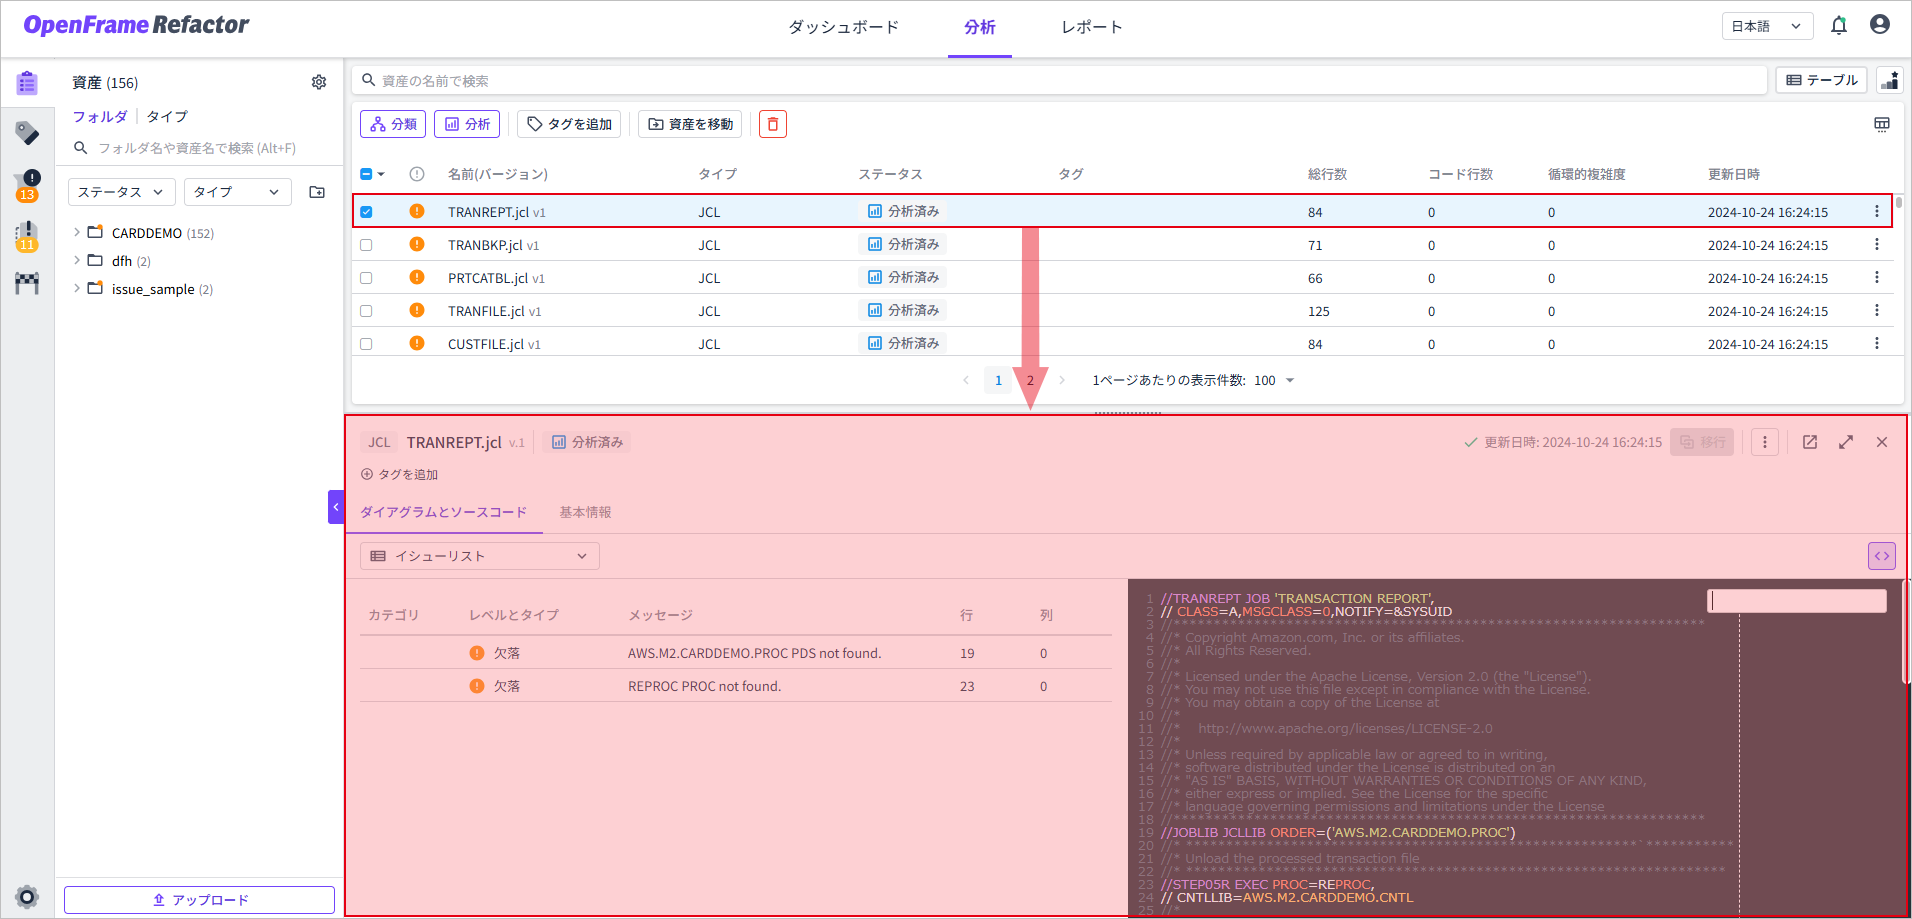Screen dimensions: 1912x919
Task: Open detail panel in new window
Action: 1810,442
